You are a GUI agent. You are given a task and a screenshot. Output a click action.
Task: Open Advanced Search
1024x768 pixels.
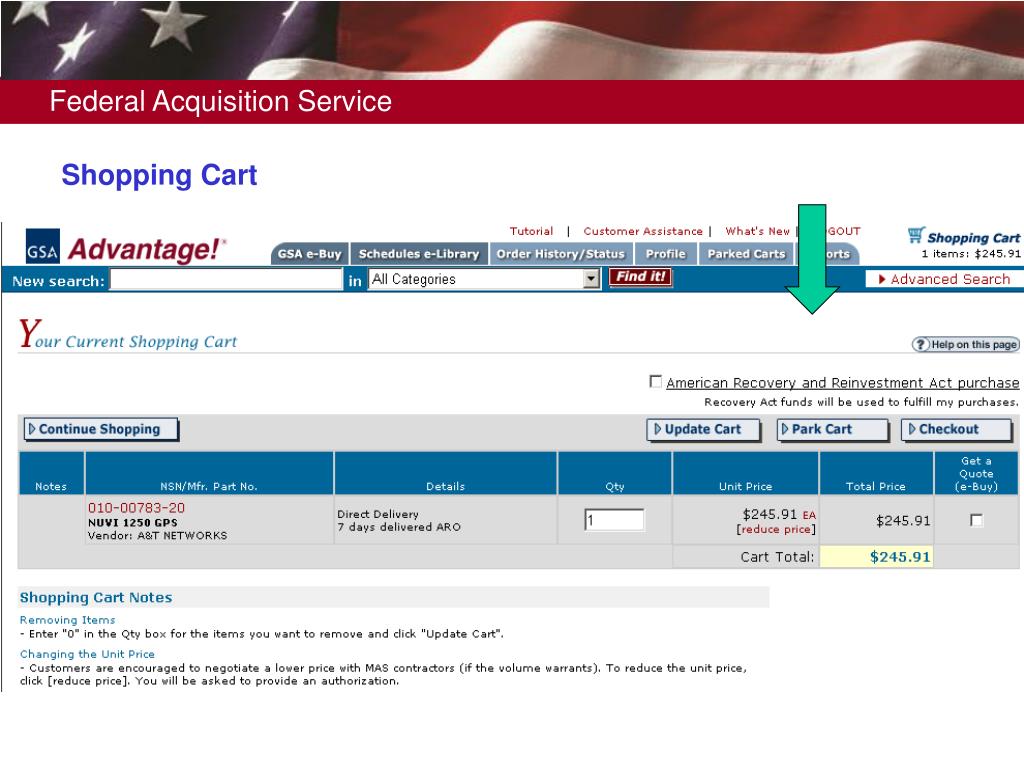point(944,280)
